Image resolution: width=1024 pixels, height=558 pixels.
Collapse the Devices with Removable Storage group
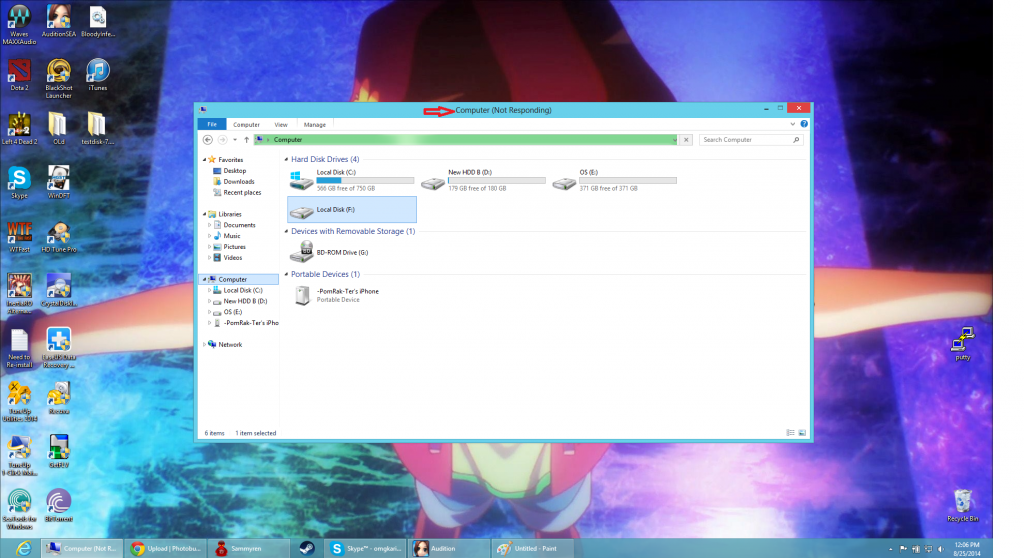point(286,231)
